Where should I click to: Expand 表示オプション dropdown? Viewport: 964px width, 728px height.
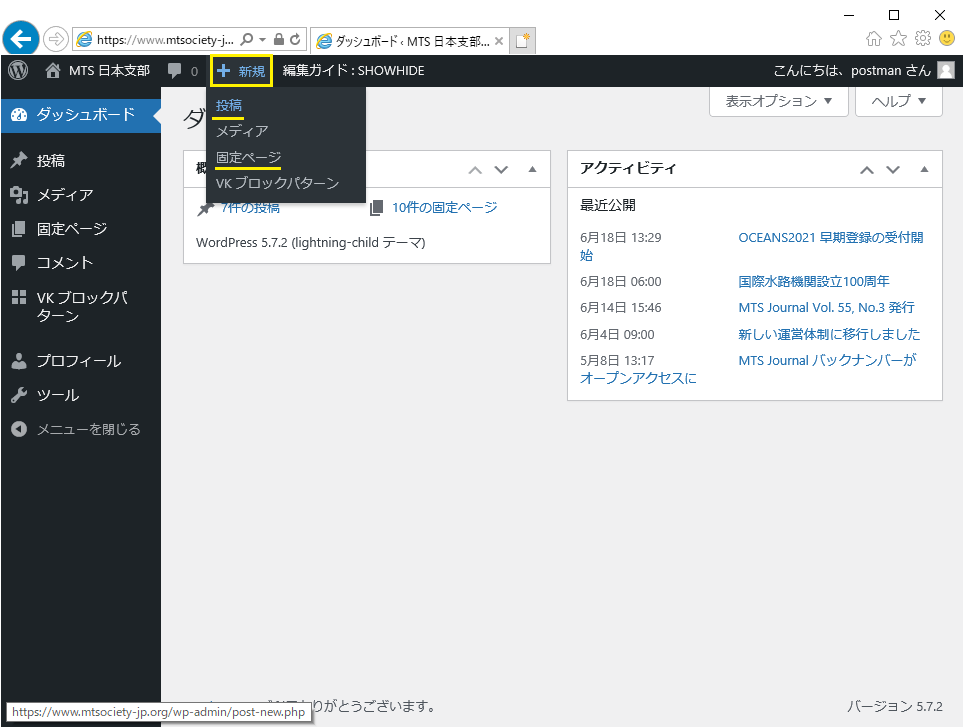pos(778,101)
